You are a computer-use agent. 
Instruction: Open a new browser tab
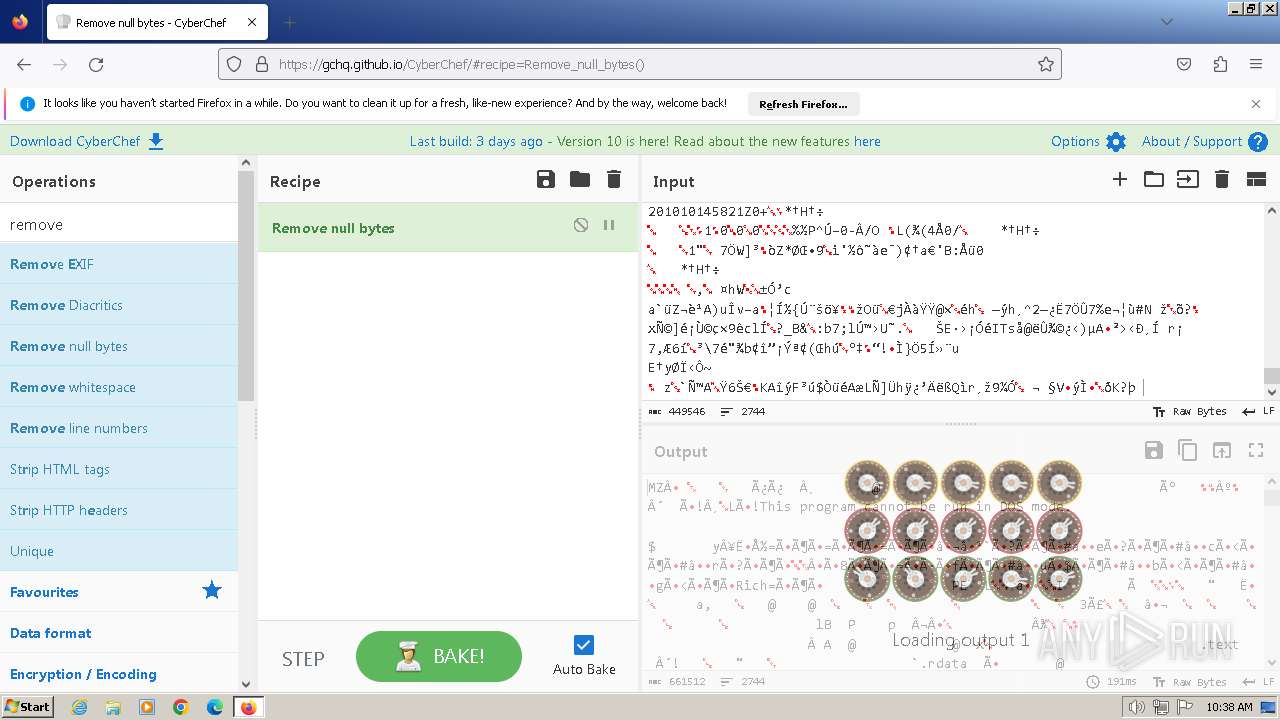coord(290,22)
